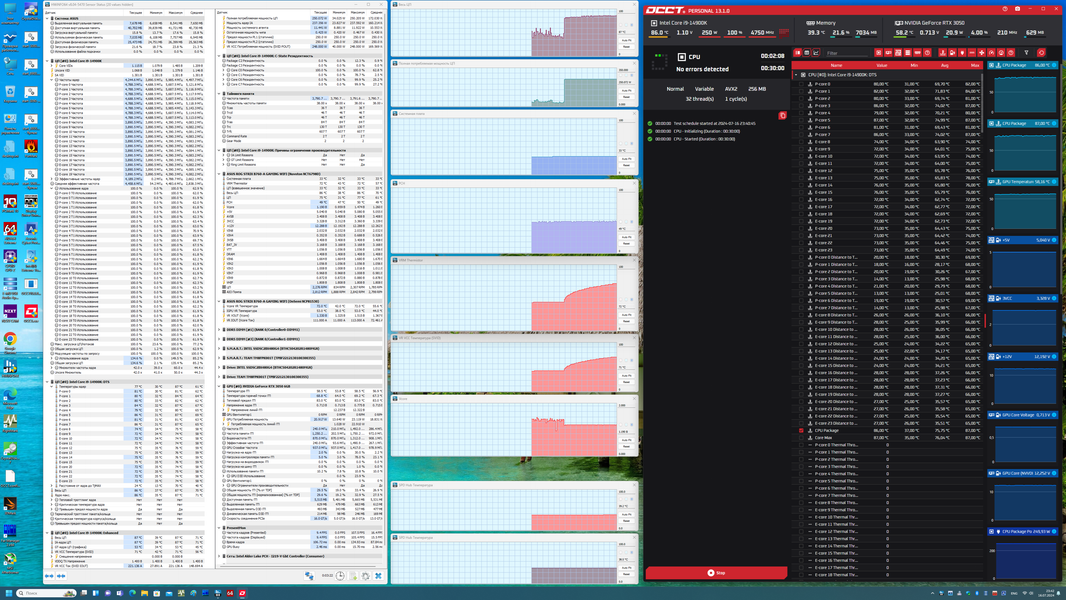Click the Windows taskbar search box
The image size is (1066, 600).
tap(46, 593)
